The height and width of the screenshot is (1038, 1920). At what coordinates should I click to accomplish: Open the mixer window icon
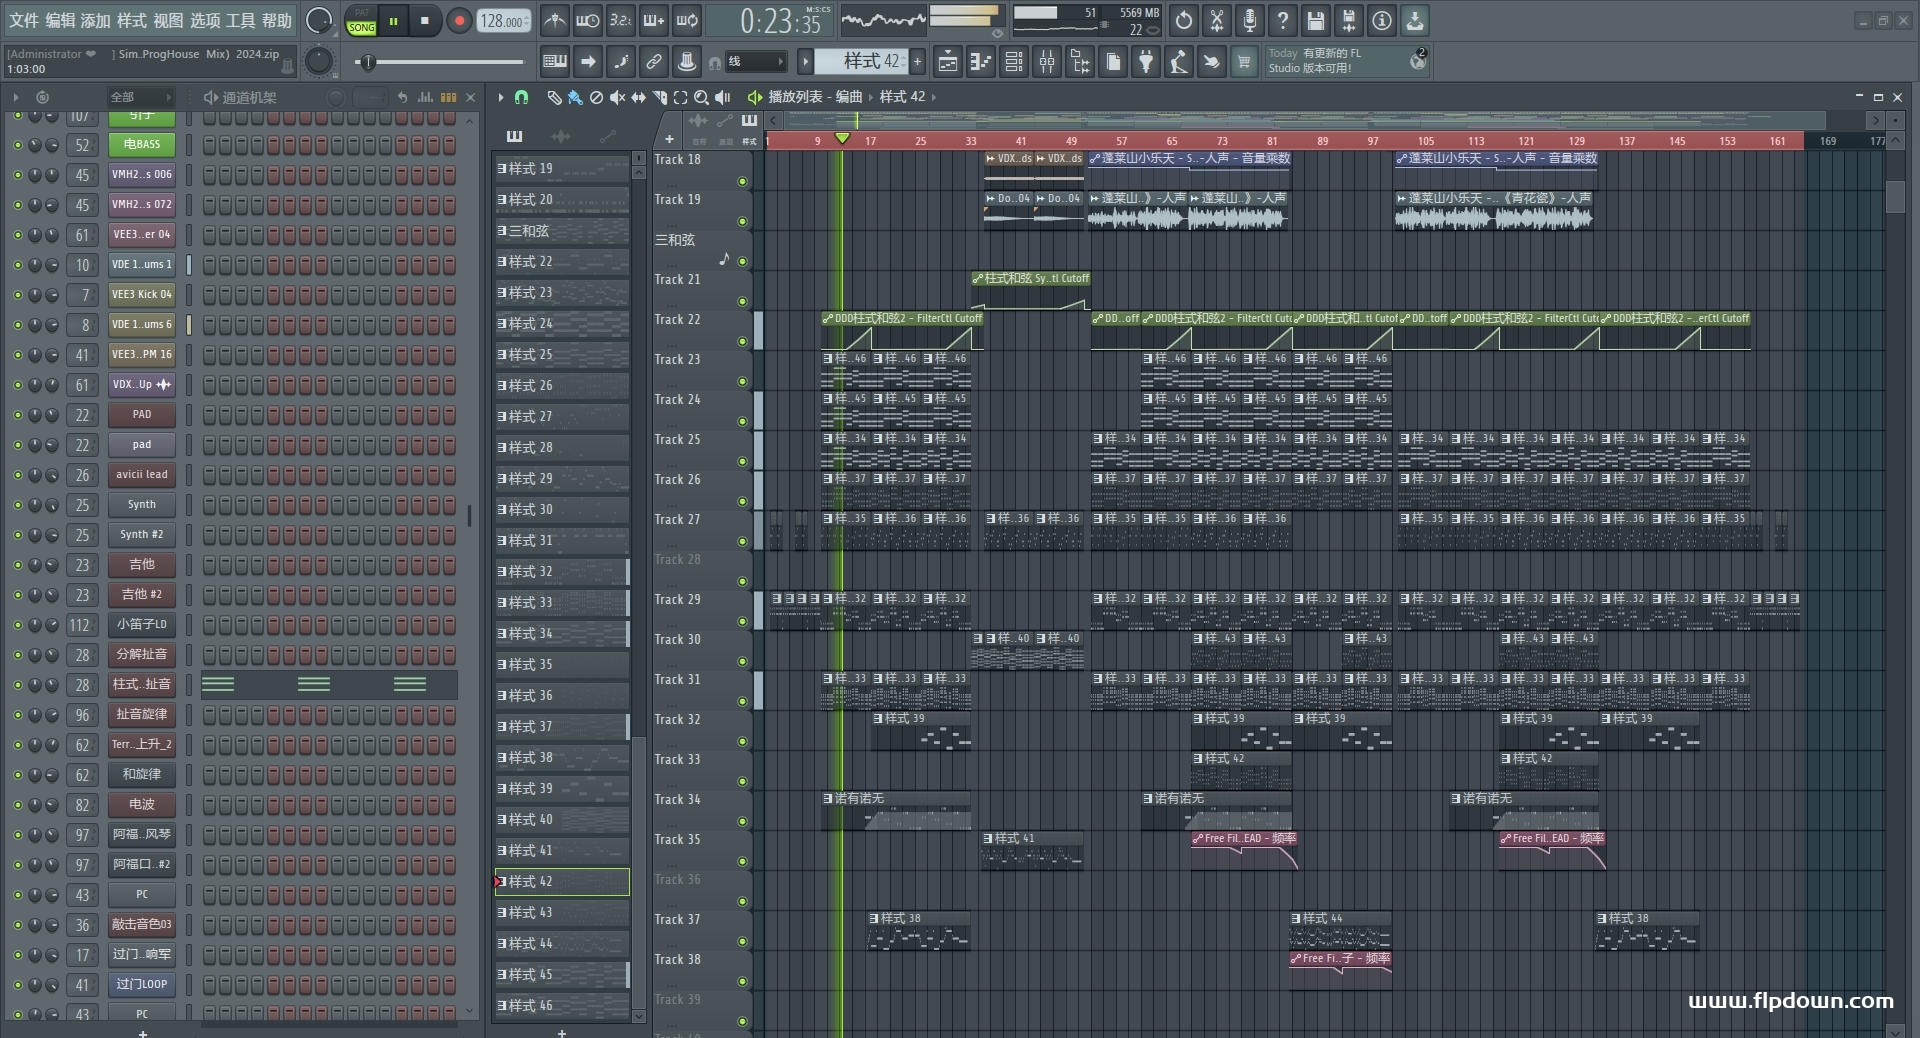1046,62
